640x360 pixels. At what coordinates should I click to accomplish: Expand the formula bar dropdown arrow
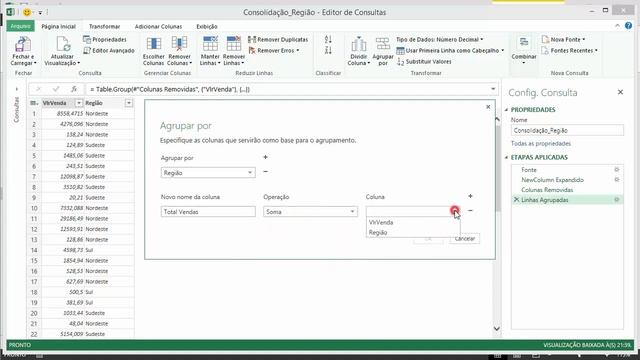point(493,89)
